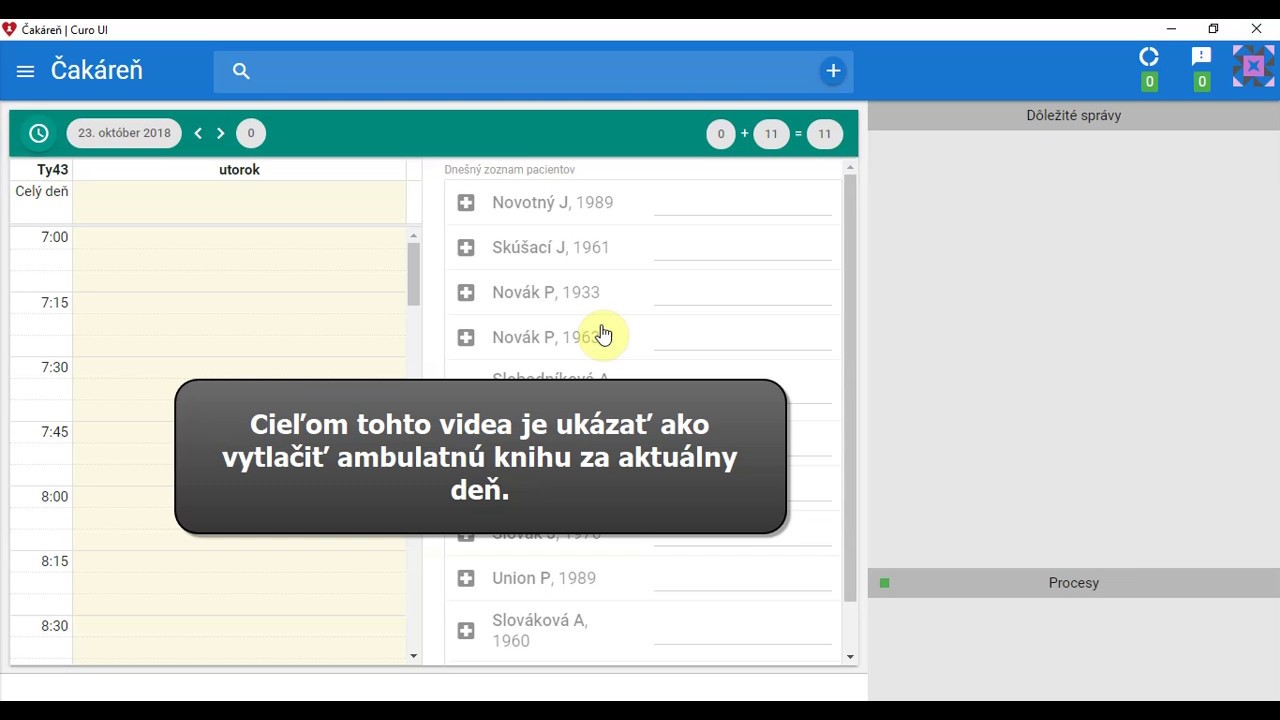Image resolution: width=1280 pixels, height=720 pixels.
Task: Restore down the Curo UI window
Action: (x=1213, y=29)
